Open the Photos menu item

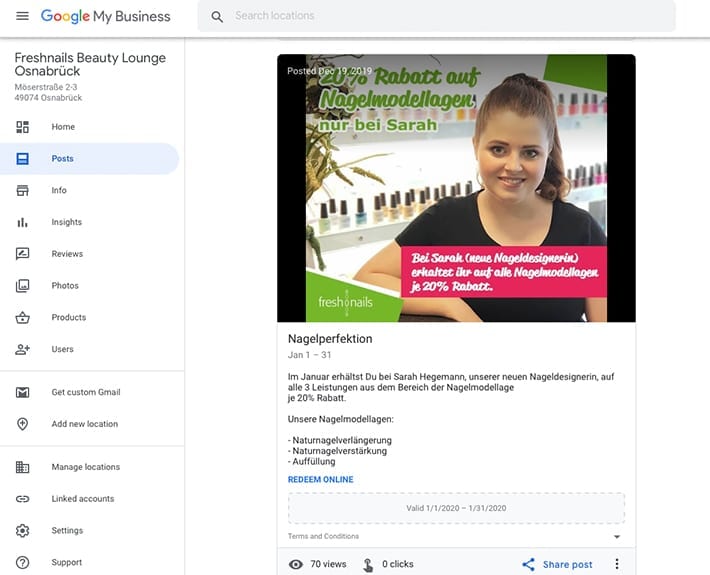point(89,285)
